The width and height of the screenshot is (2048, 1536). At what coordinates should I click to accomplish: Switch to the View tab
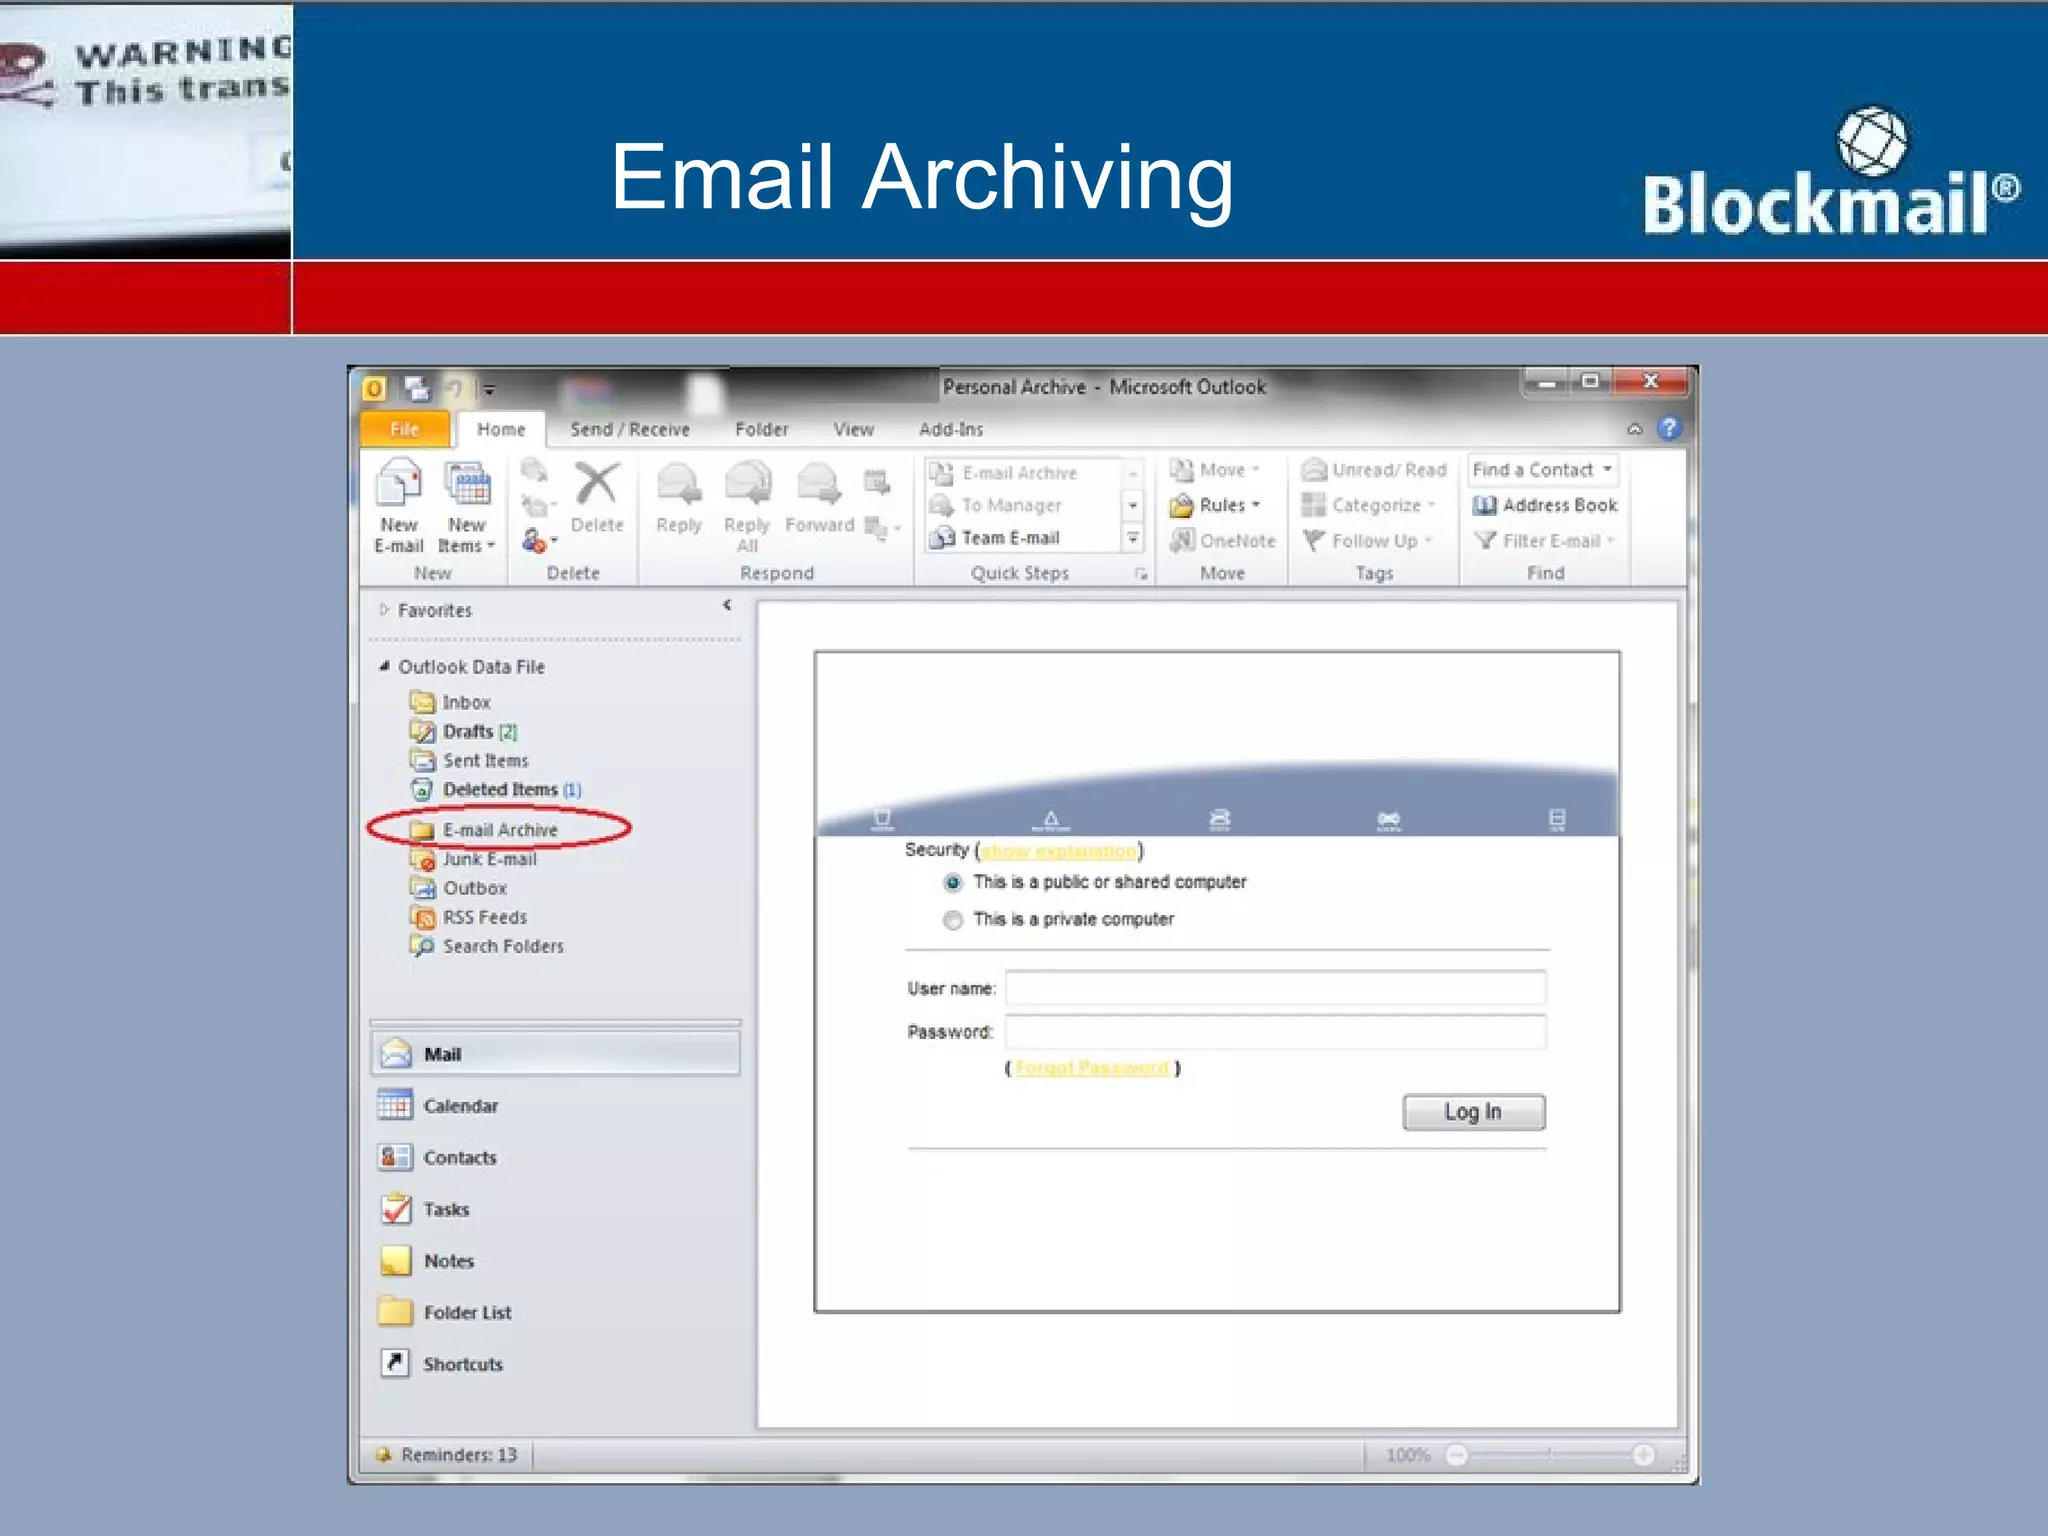point(854,429)
